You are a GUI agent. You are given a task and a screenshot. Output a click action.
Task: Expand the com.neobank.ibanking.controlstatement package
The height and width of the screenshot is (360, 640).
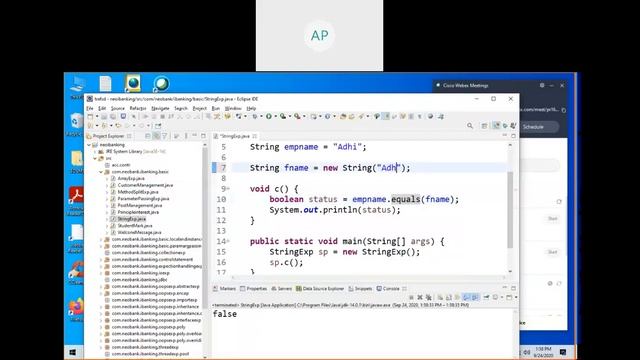[101, 260]
